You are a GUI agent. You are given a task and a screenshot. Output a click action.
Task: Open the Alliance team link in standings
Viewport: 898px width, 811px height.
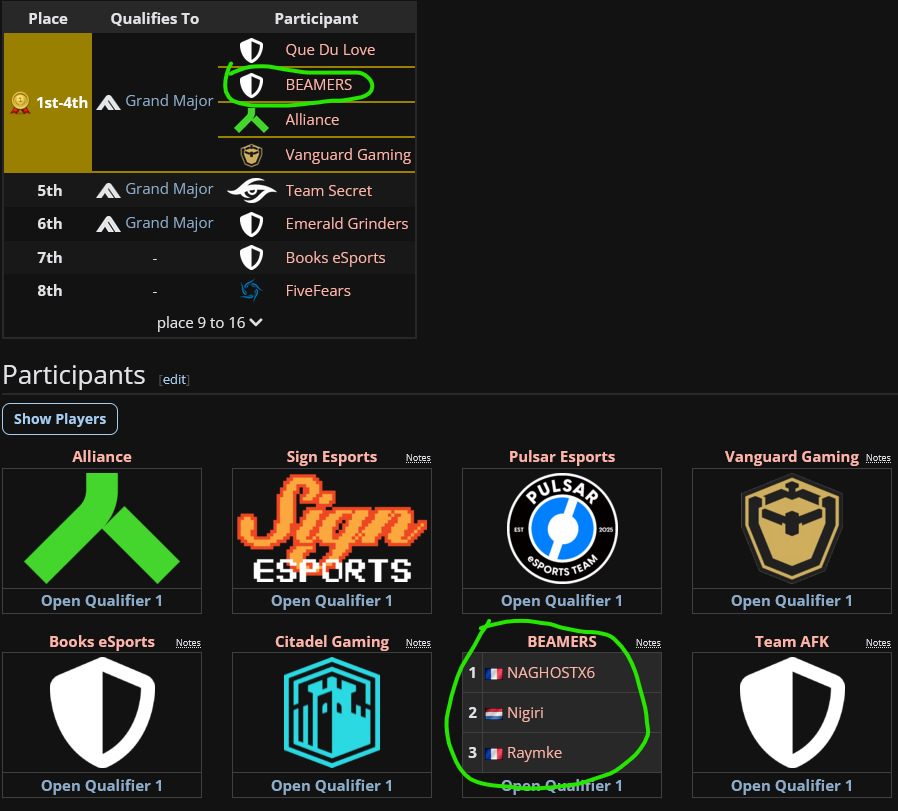(312, 120)
